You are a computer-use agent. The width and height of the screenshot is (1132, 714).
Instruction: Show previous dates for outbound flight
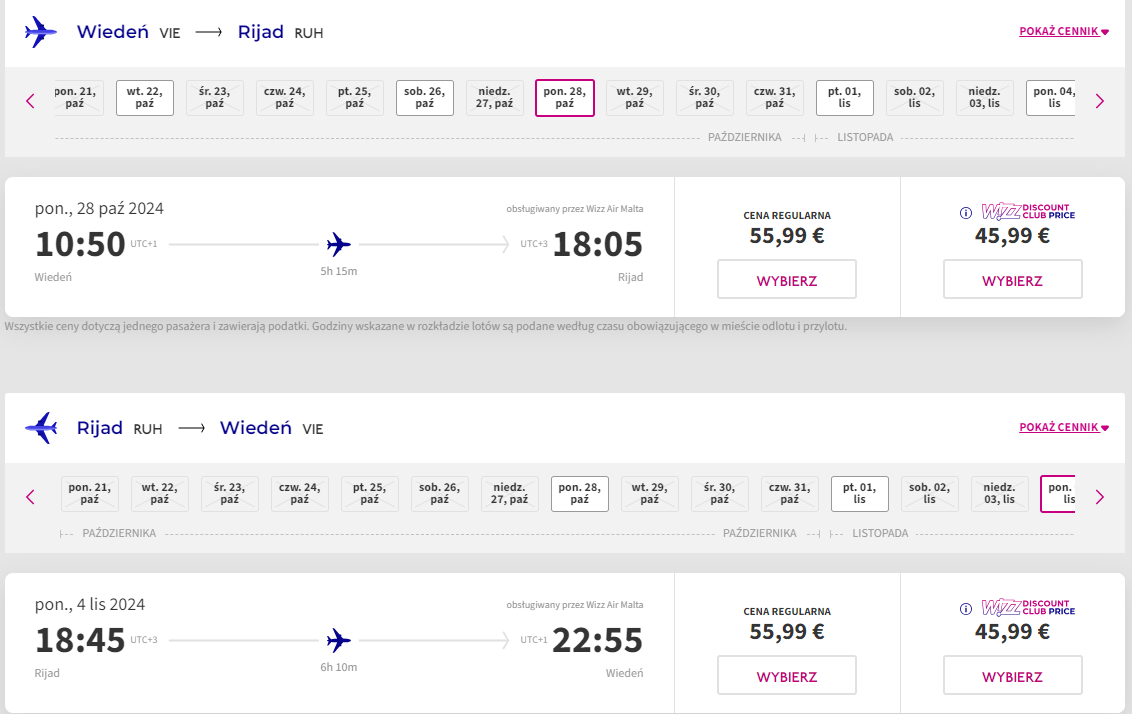tap(30, 101)
